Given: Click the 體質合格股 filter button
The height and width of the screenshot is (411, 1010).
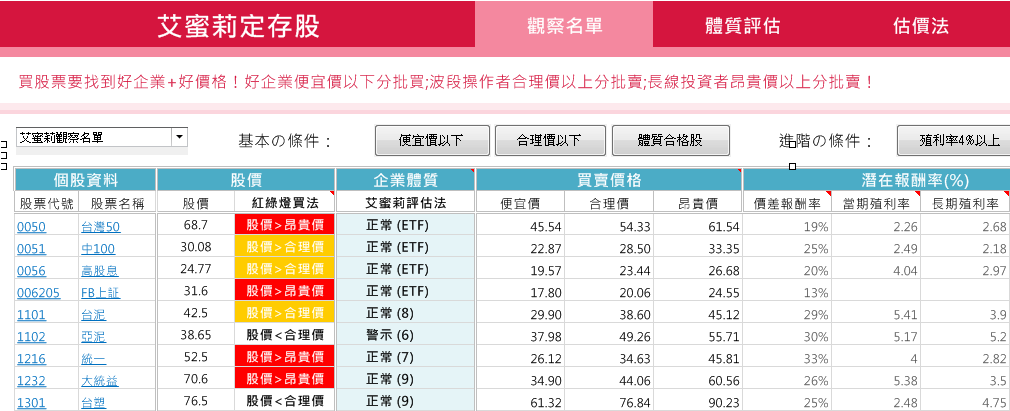Looking at the screenshot, I should tap(670, 140).
